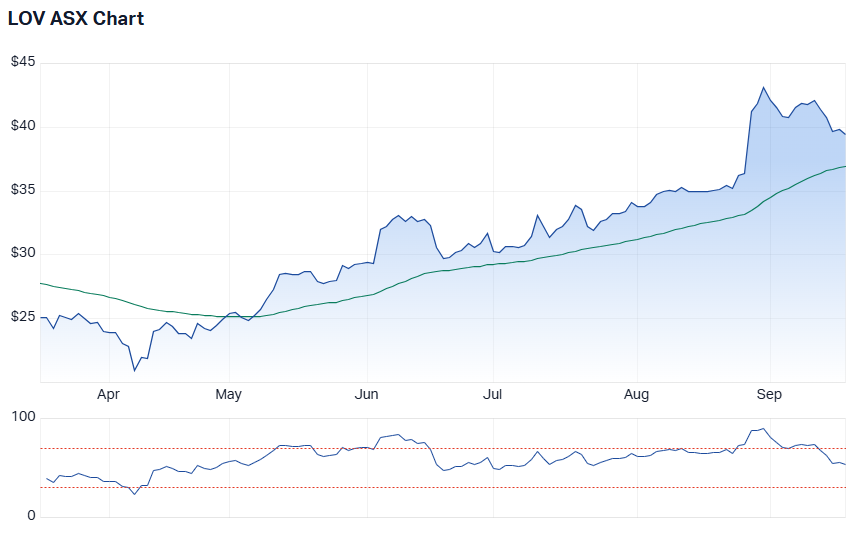Click the $35 price axis label

point(23,190)
